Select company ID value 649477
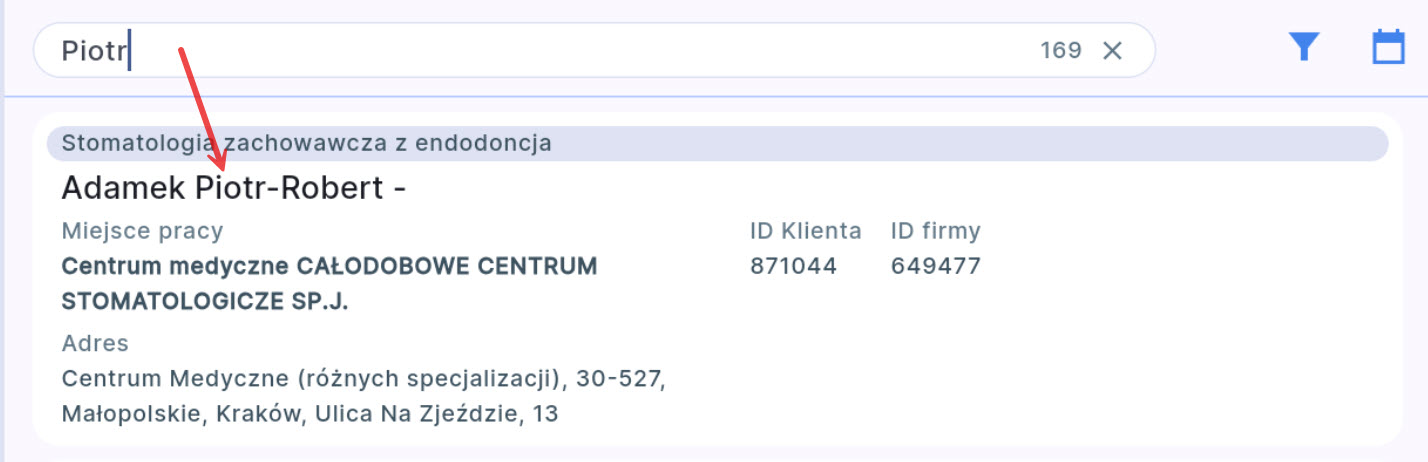Screen dimensions: 1428x462 (935, 267)
